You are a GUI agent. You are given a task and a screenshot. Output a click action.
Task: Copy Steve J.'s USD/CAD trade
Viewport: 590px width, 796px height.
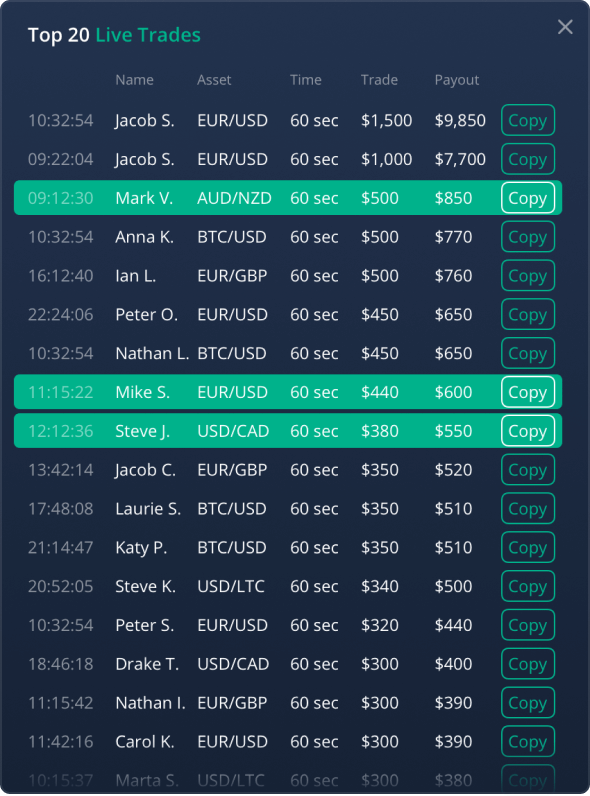[528, 431]
